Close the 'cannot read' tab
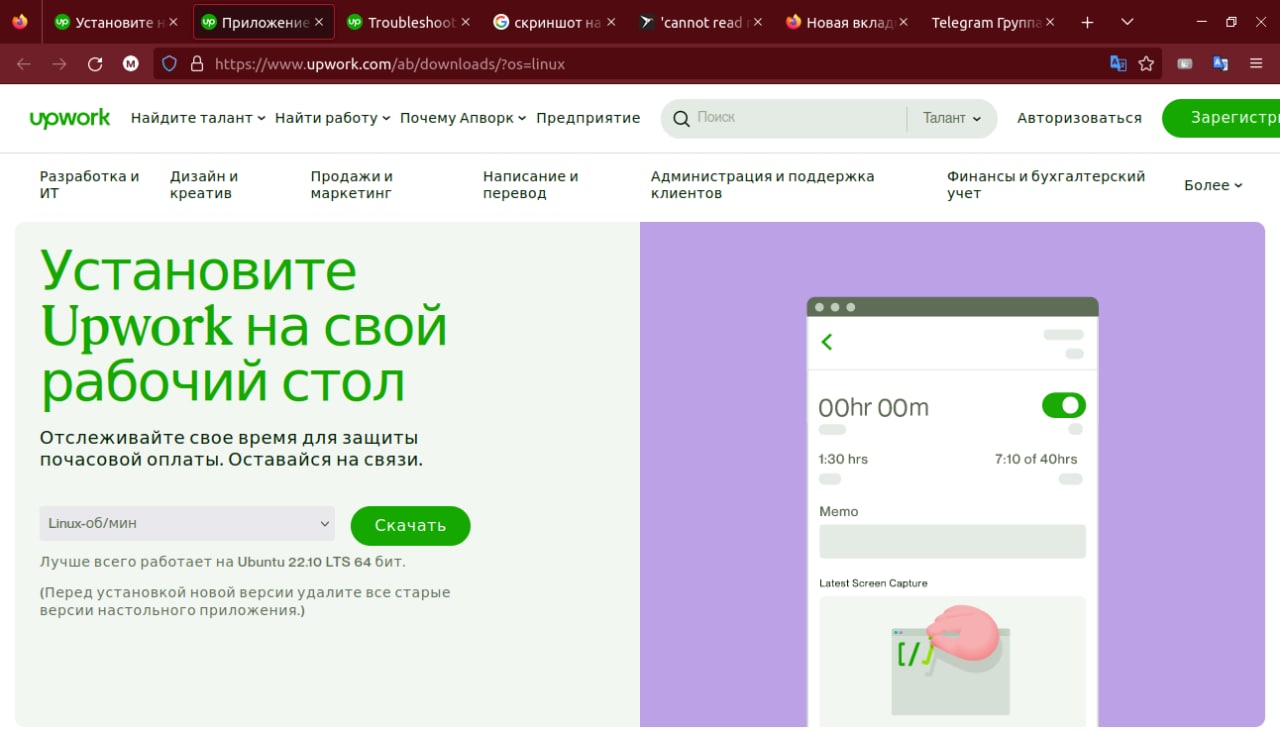 757,22
